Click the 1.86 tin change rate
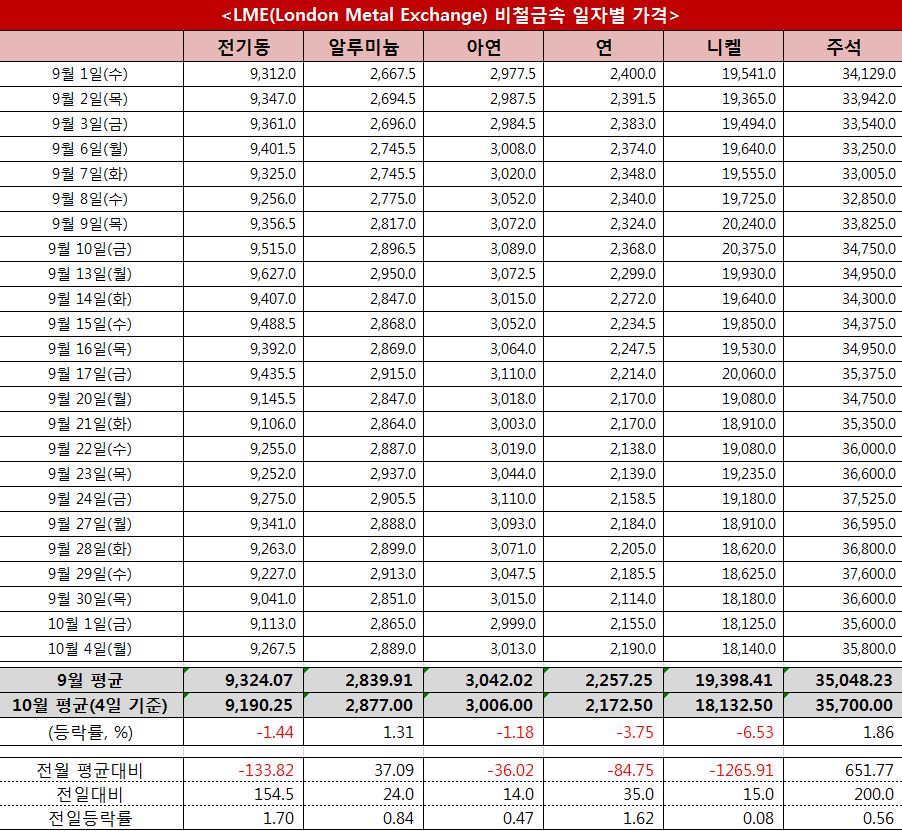The height and width of the screenshot is (831, 902). (x=878, y=732)
